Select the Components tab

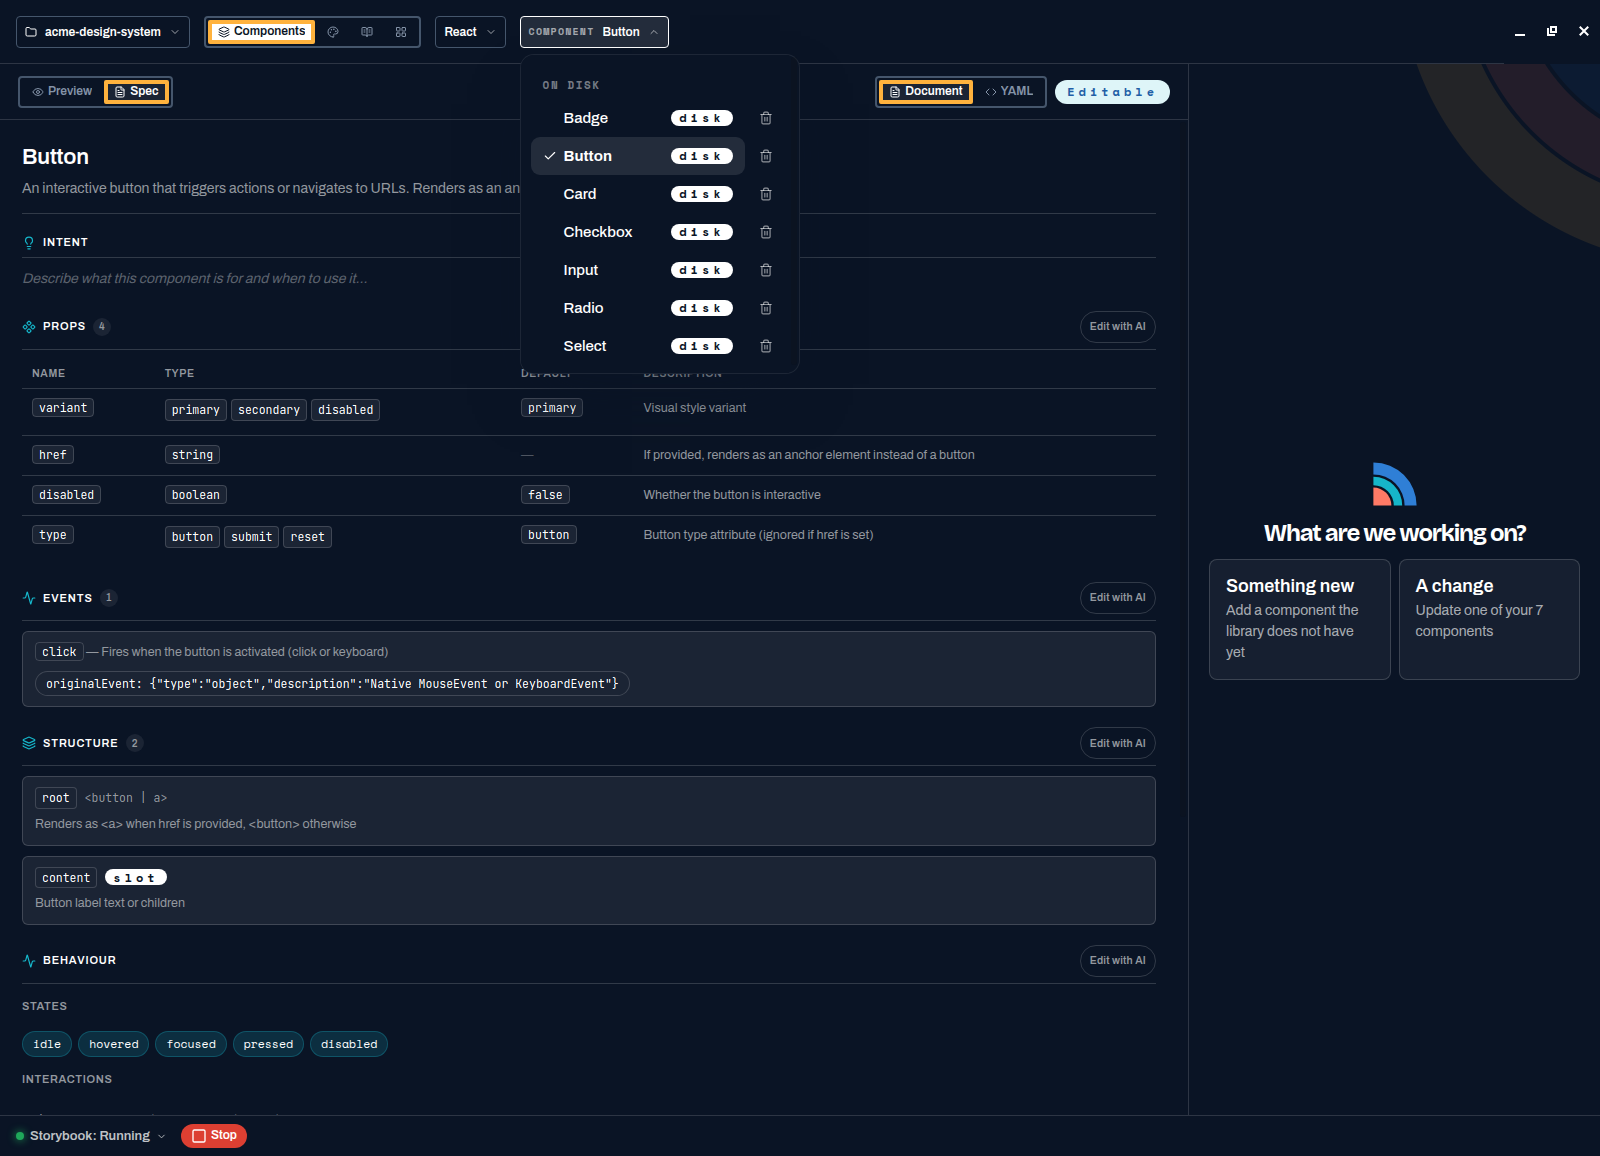[262, 32]
